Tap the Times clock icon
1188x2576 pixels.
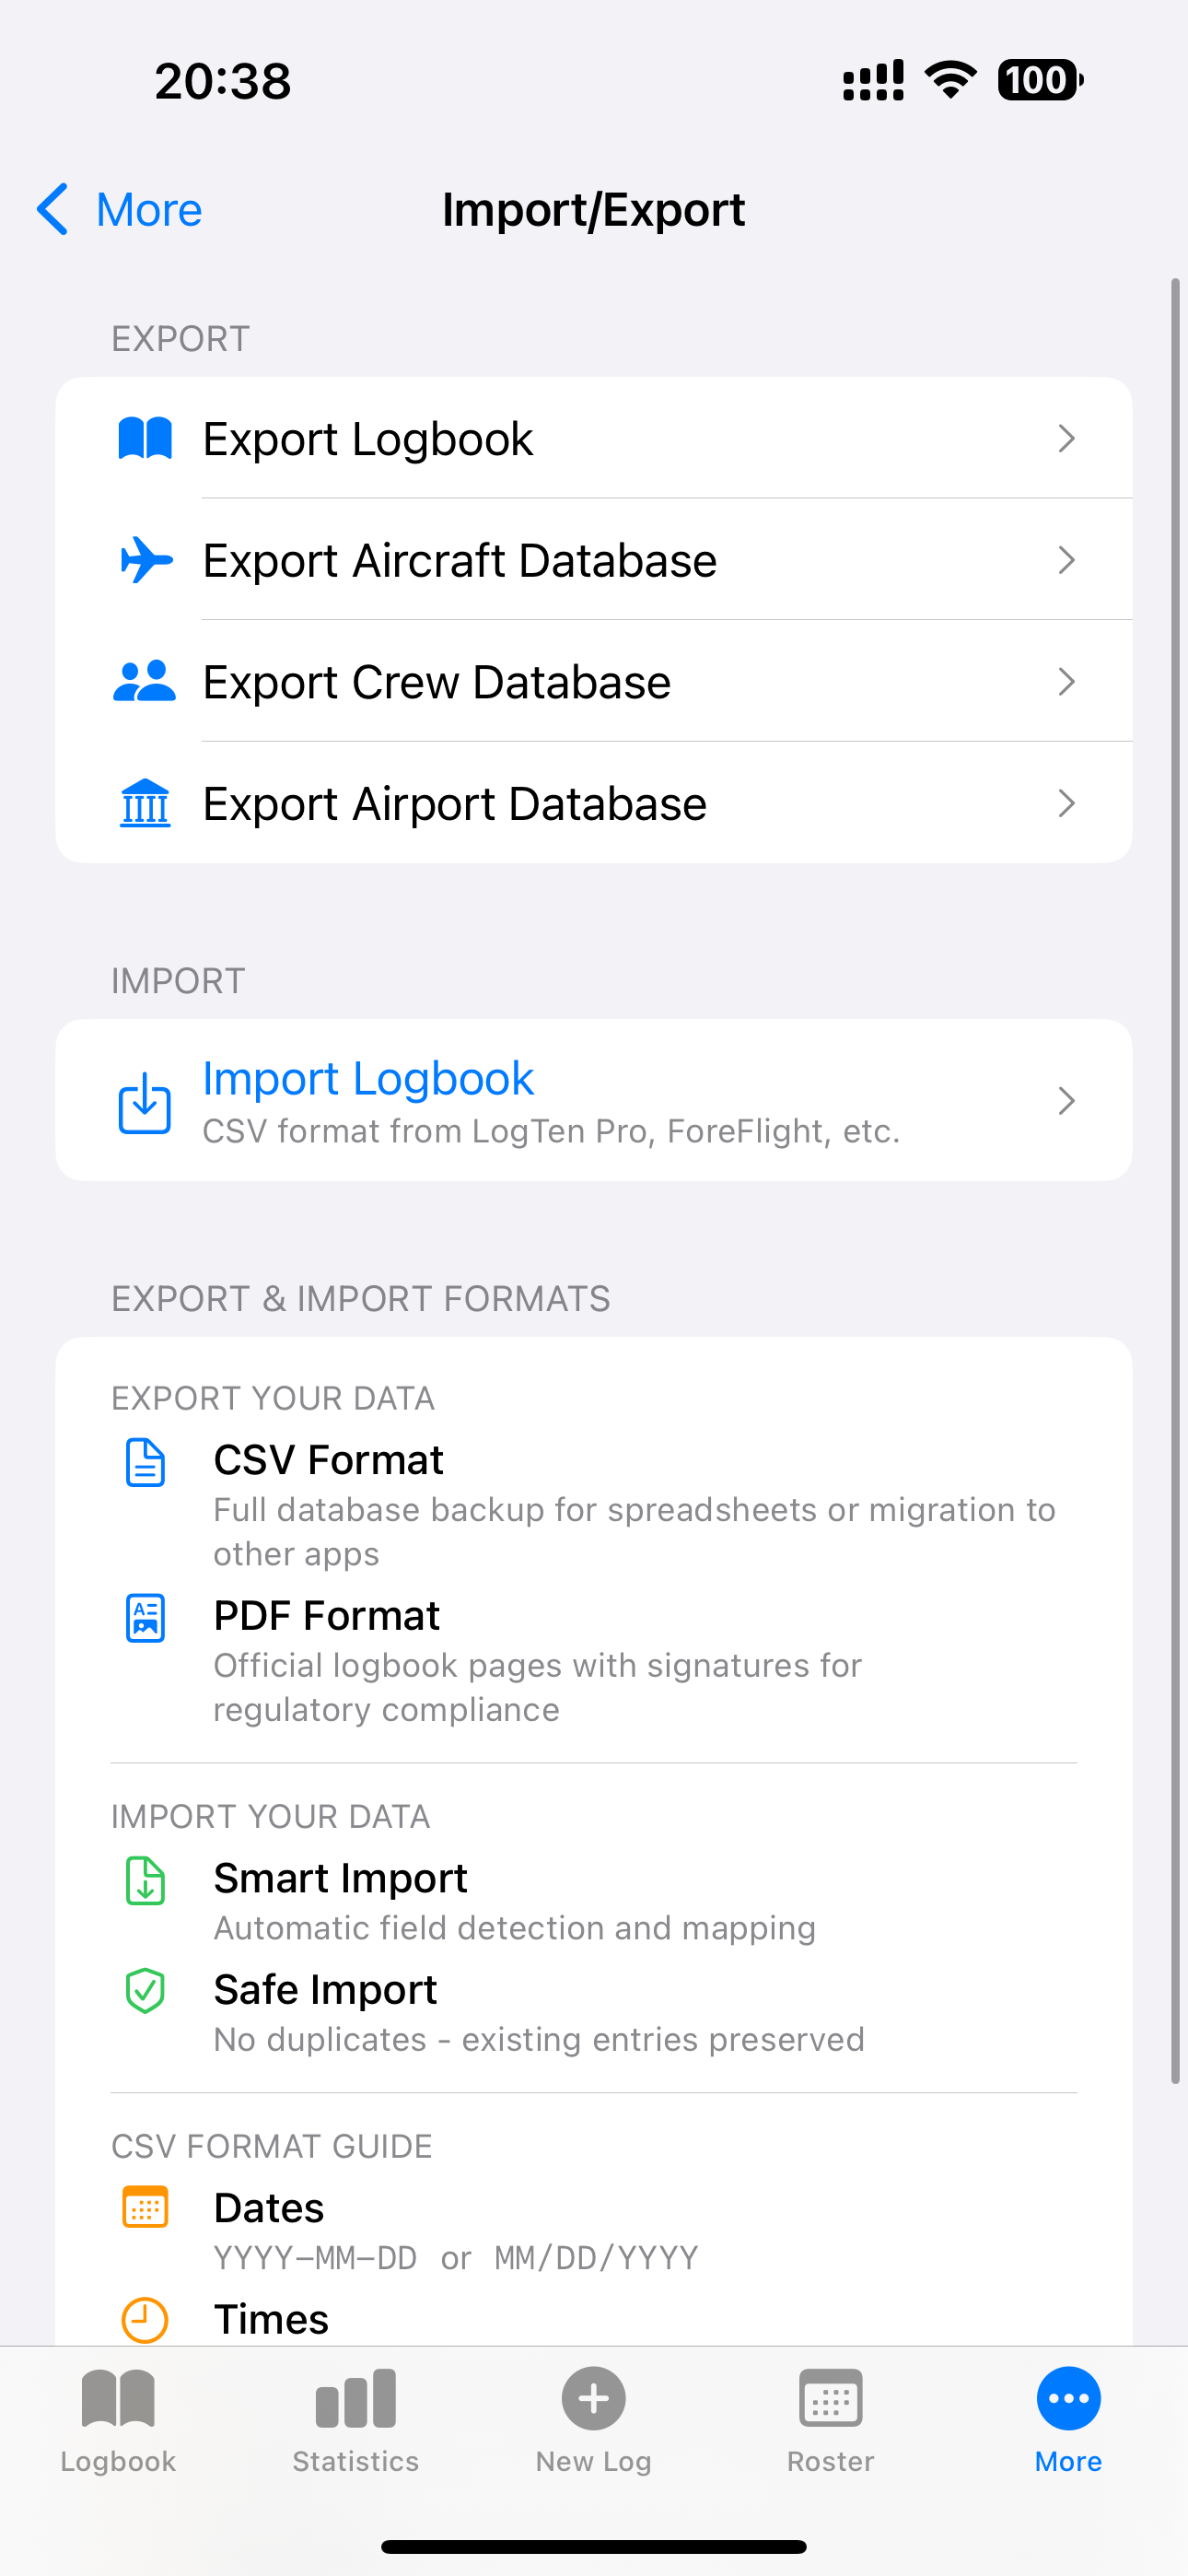point(144,2318)
